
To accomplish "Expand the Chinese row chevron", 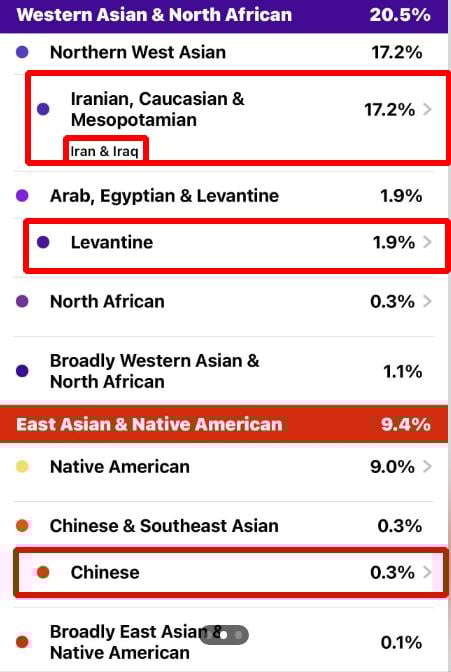I will [x=427, y=572].
